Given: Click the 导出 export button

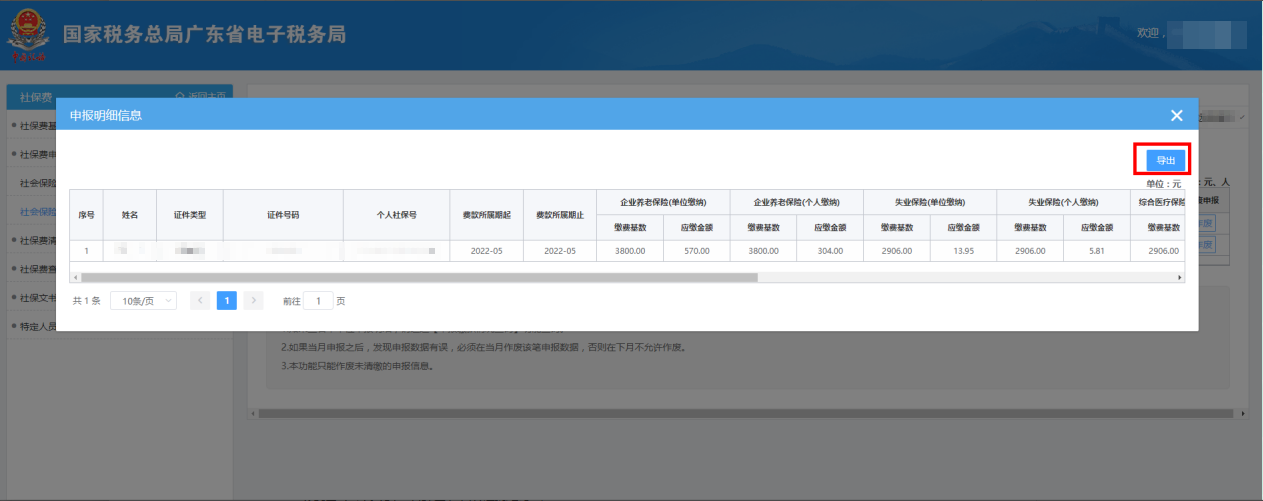Looking at the screenshot, I should [1165, 160].
